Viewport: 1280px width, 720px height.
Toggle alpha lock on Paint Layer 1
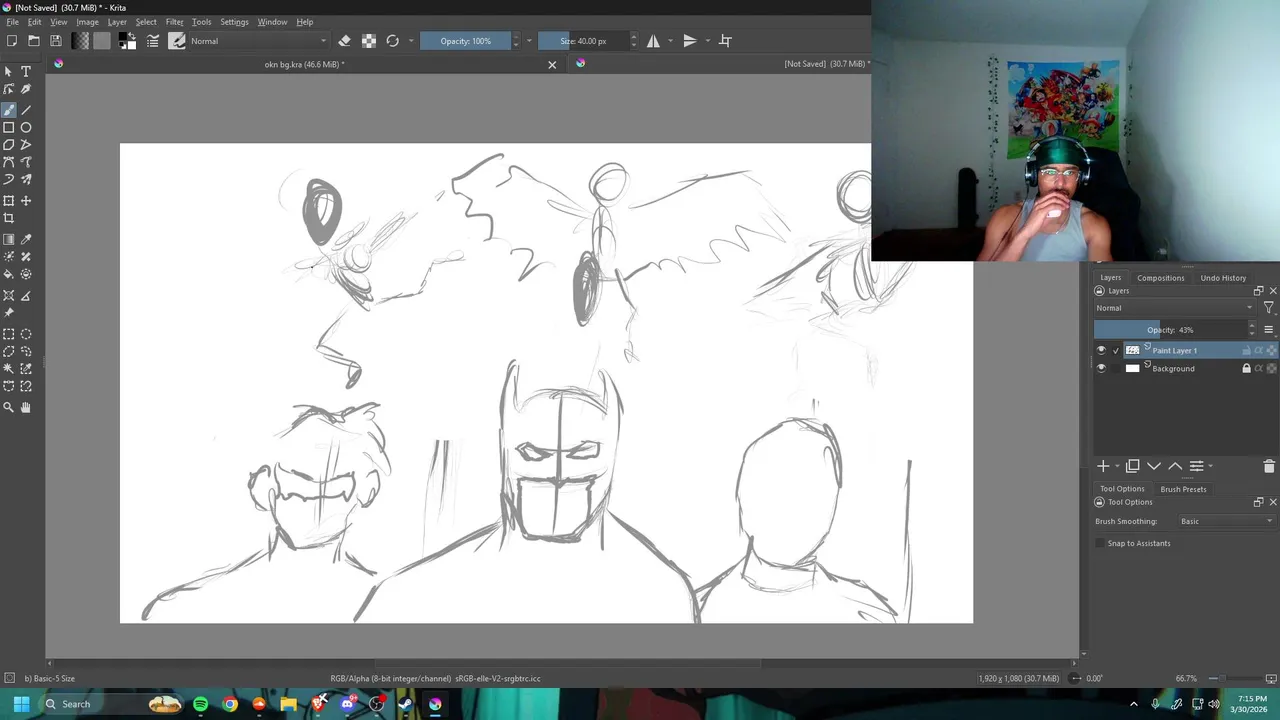point(1272,350)
